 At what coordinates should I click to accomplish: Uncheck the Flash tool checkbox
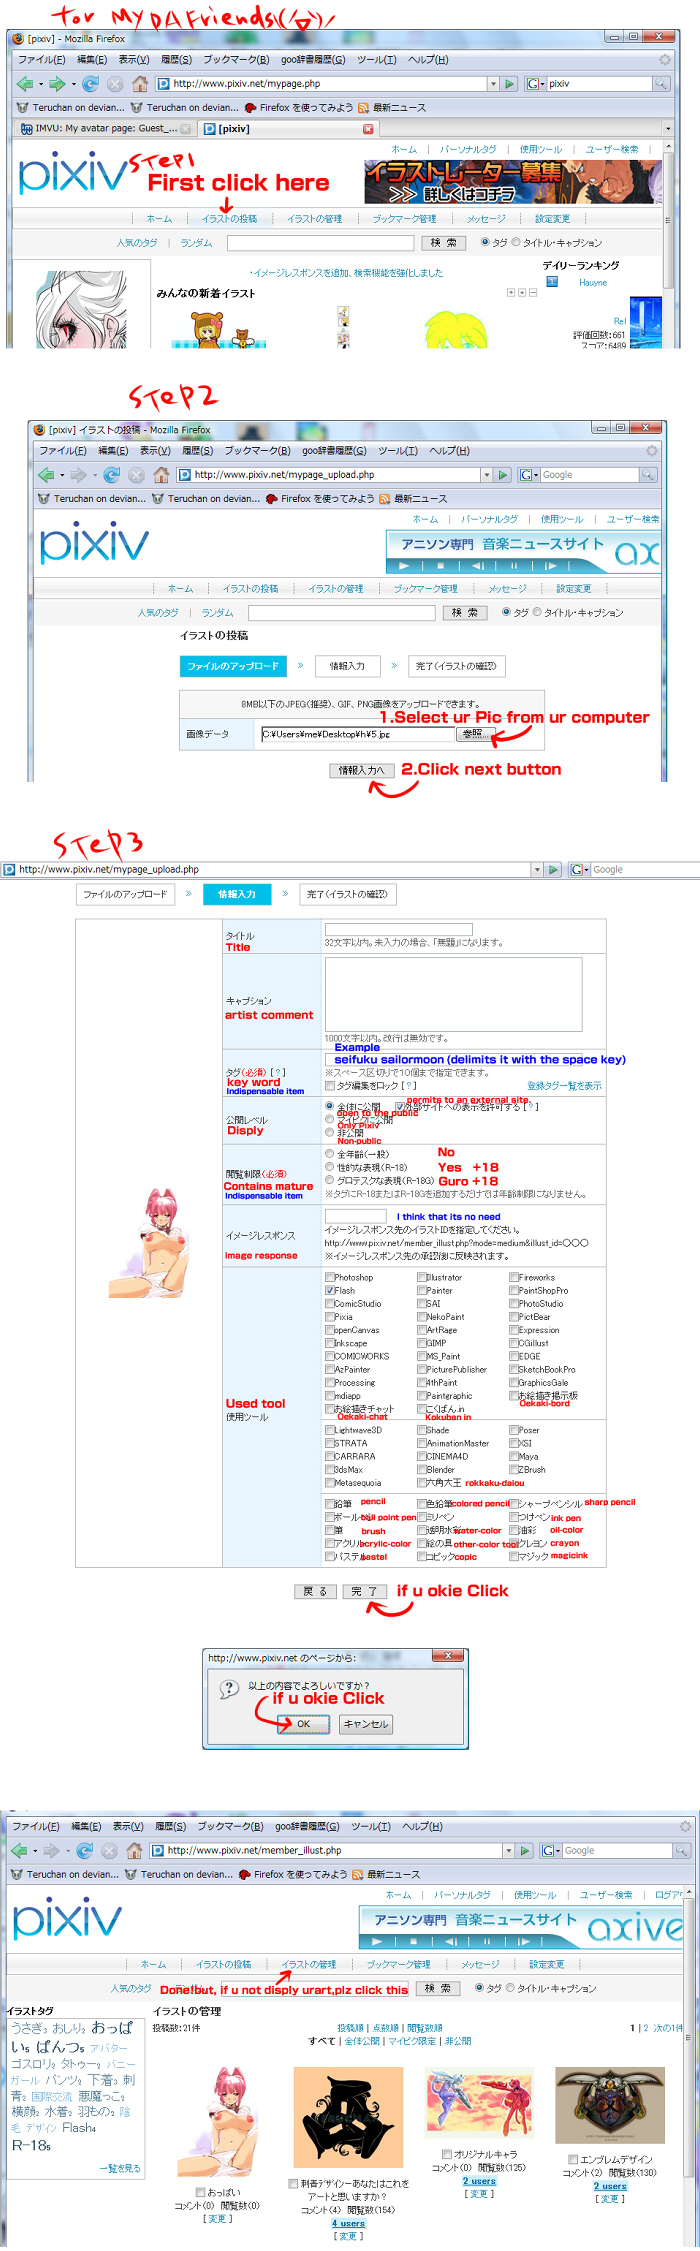[x=330, y=1290]
